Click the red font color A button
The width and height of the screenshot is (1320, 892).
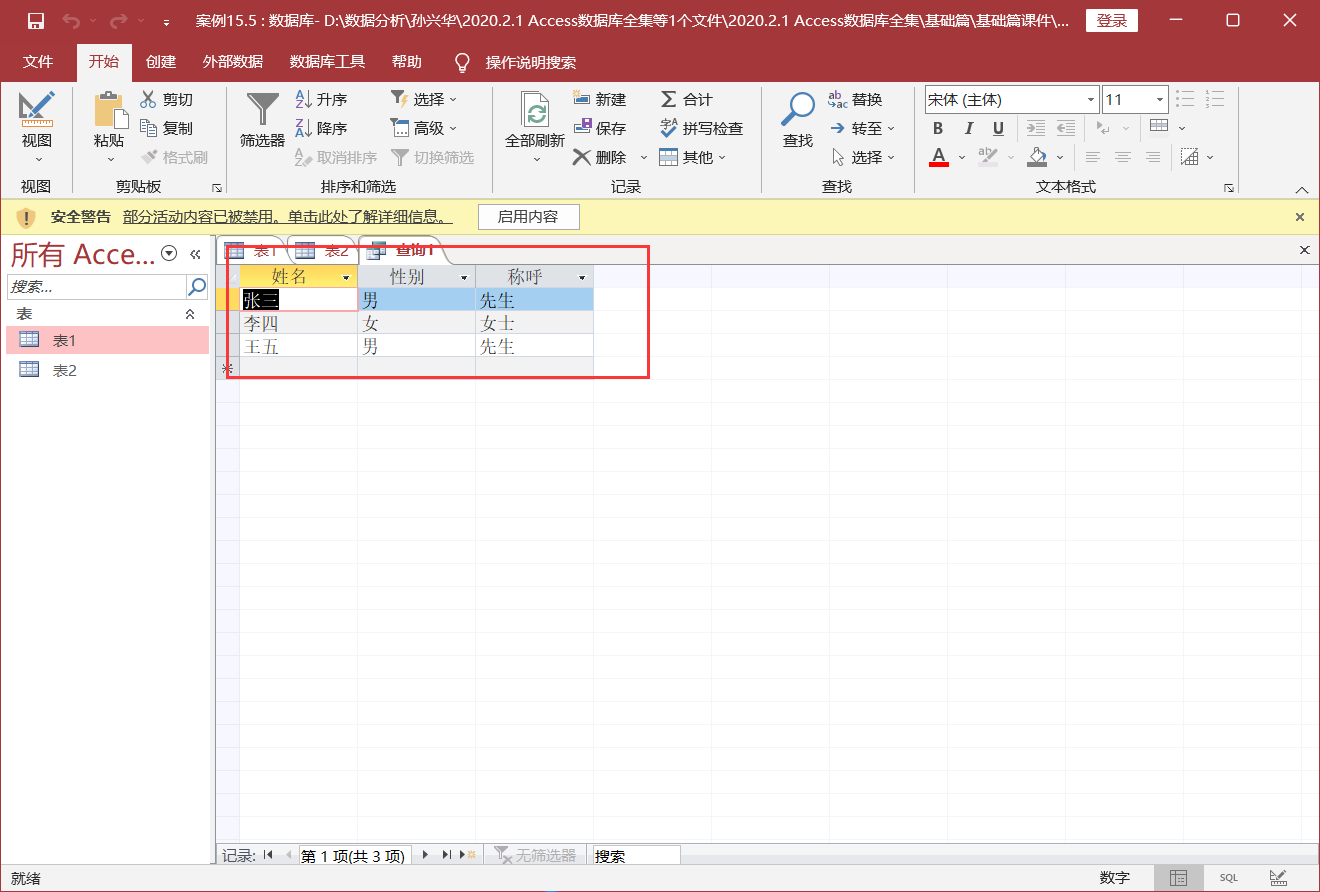coord(938,157)
